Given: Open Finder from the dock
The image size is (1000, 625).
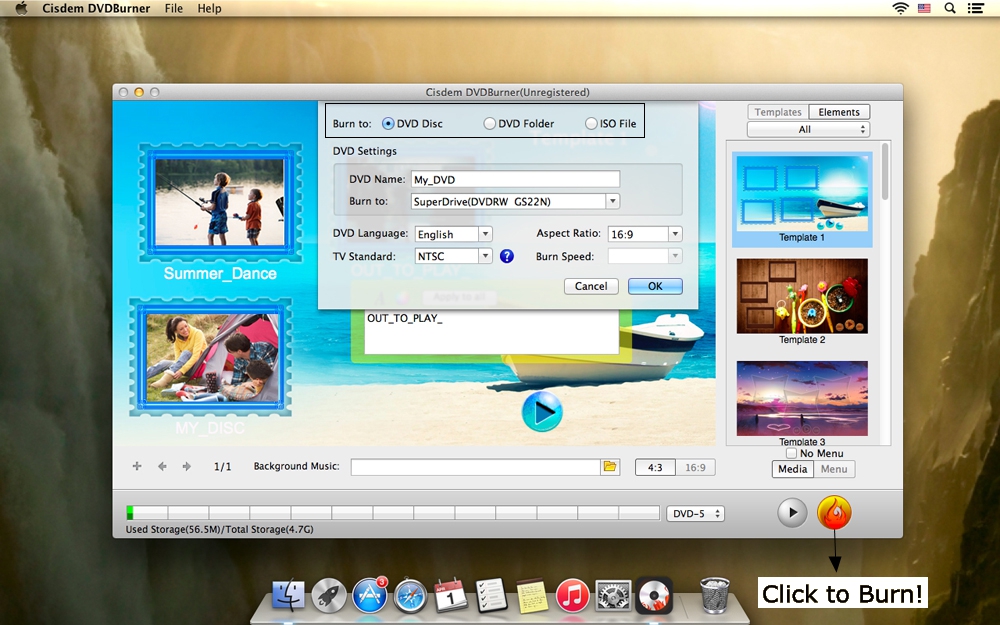Looking at the screenshot, I should click(288, 596).
